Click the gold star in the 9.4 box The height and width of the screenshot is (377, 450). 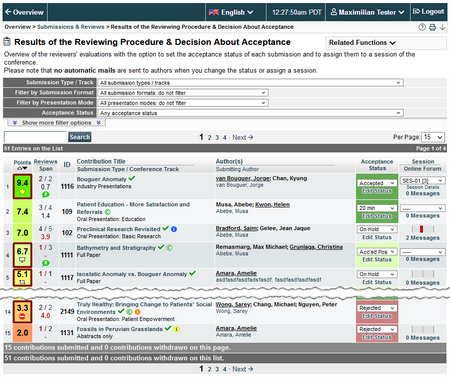pos(22,191)
